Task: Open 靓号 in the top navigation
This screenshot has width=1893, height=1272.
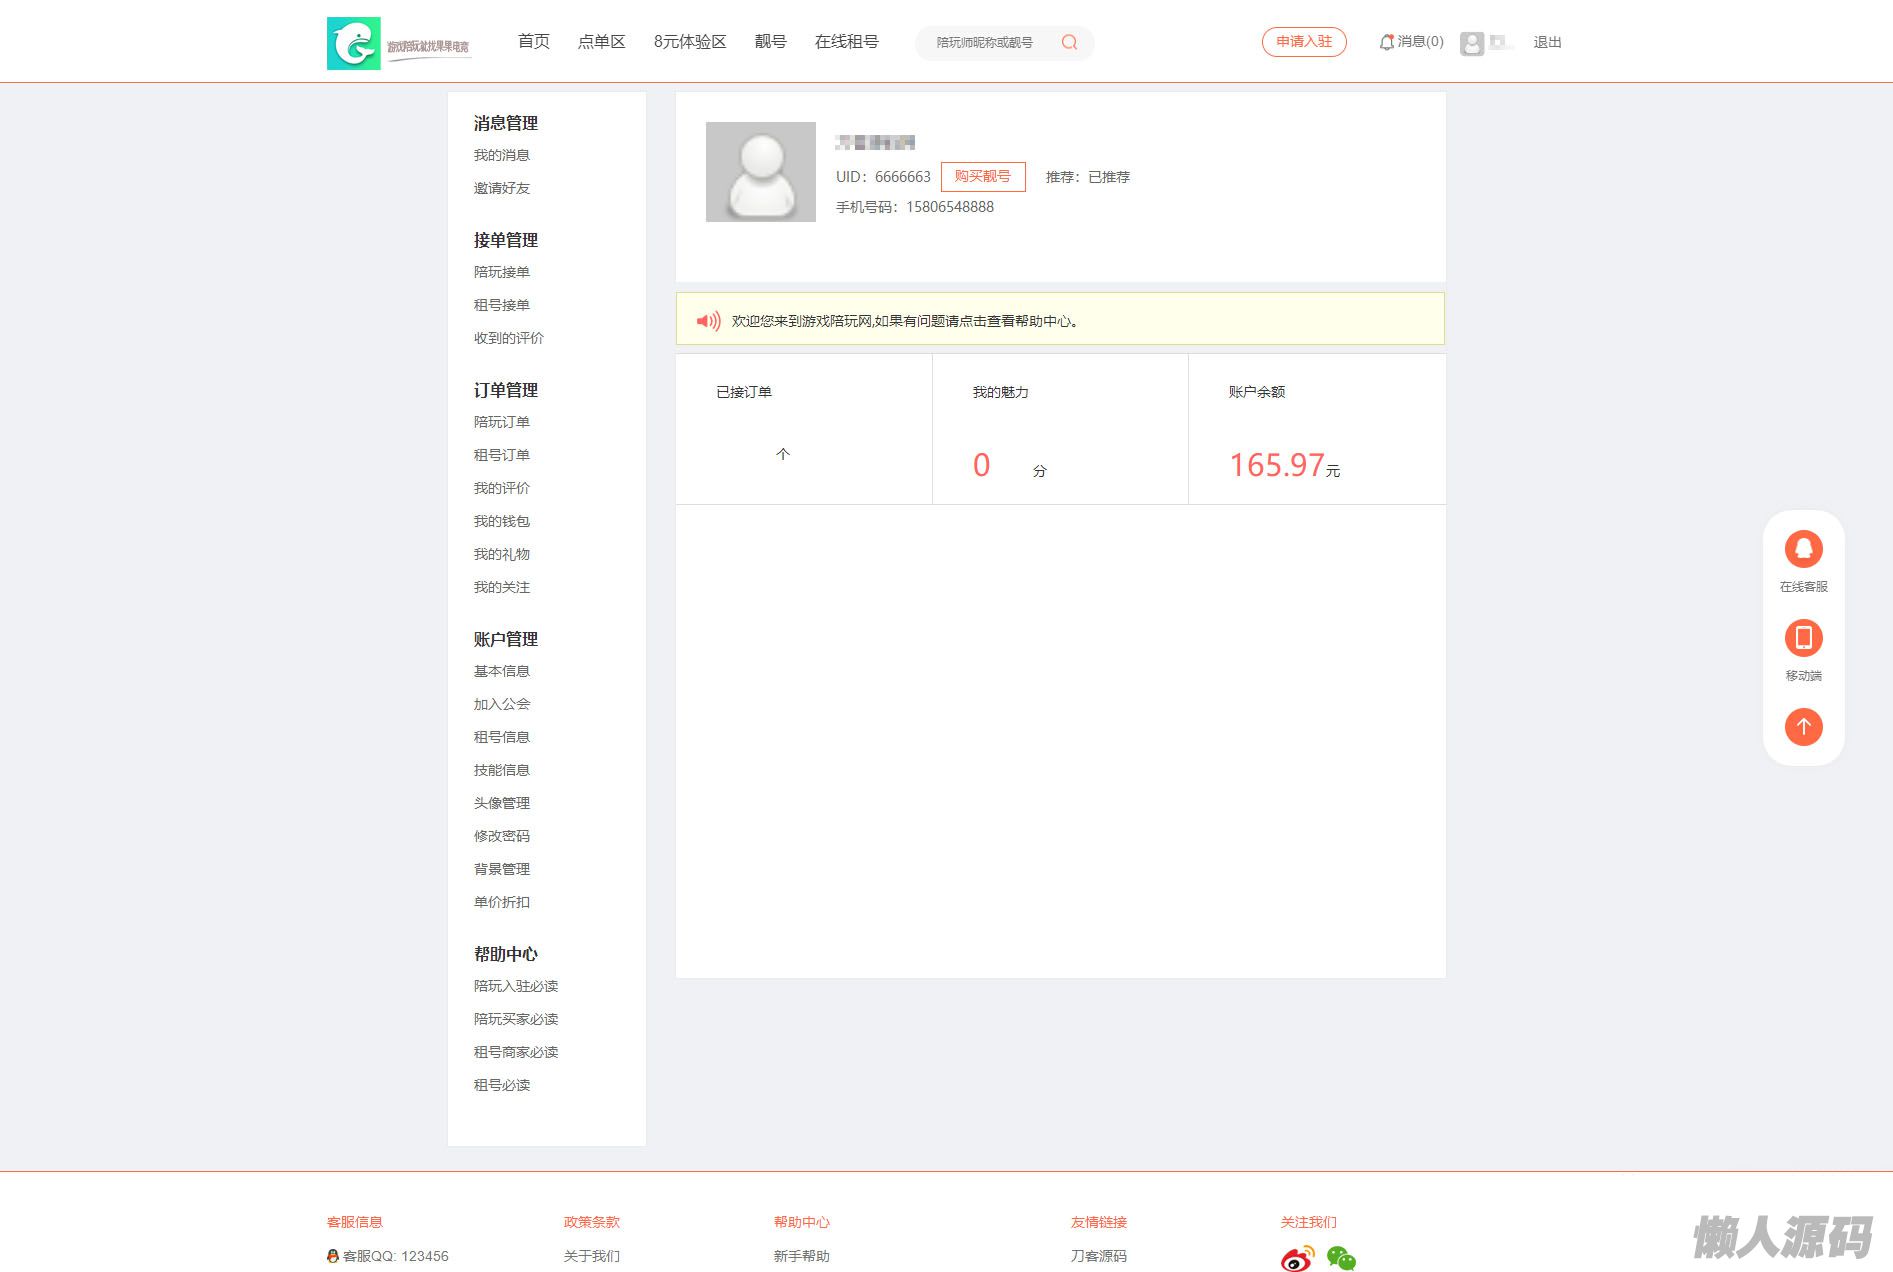Action: pyautogui.click(x=770, y=41)
